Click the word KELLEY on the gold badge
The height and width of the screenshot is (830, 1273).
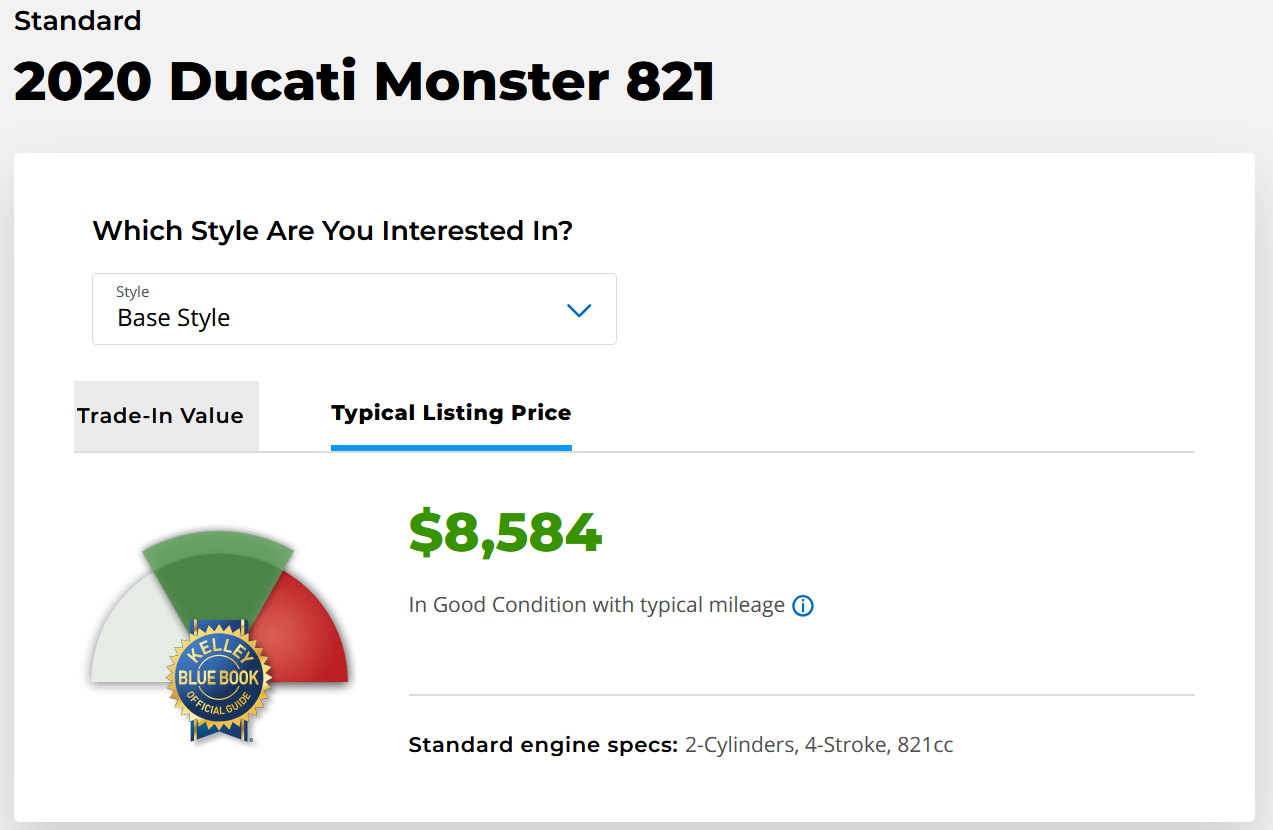[x=219, y=652]
